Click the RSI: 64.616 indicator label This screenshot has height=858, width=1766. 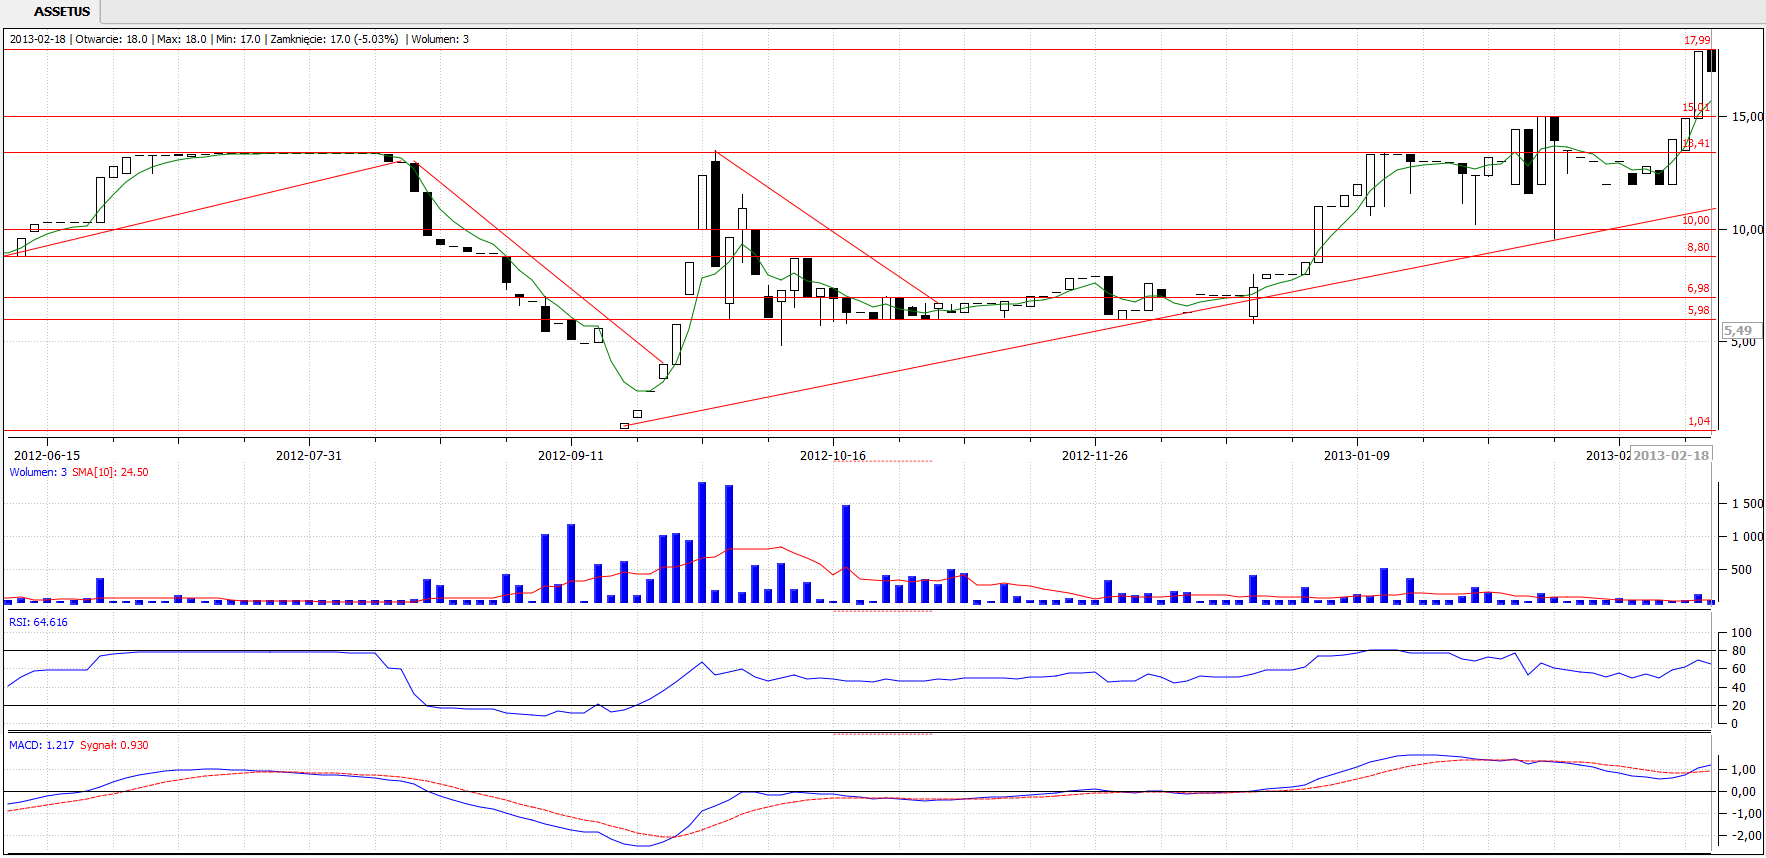38,623
